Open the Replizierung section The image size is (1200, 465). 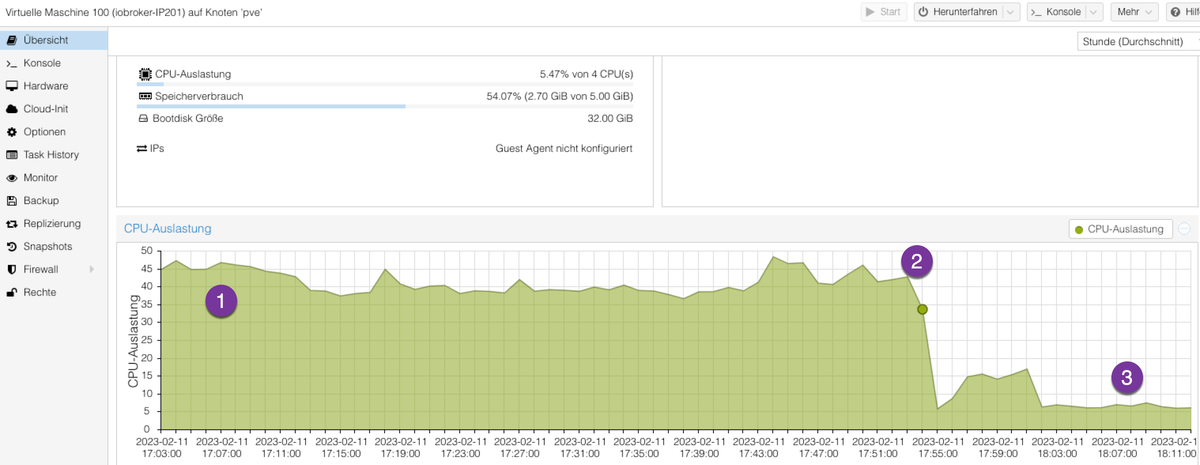(x=54, y=224)
